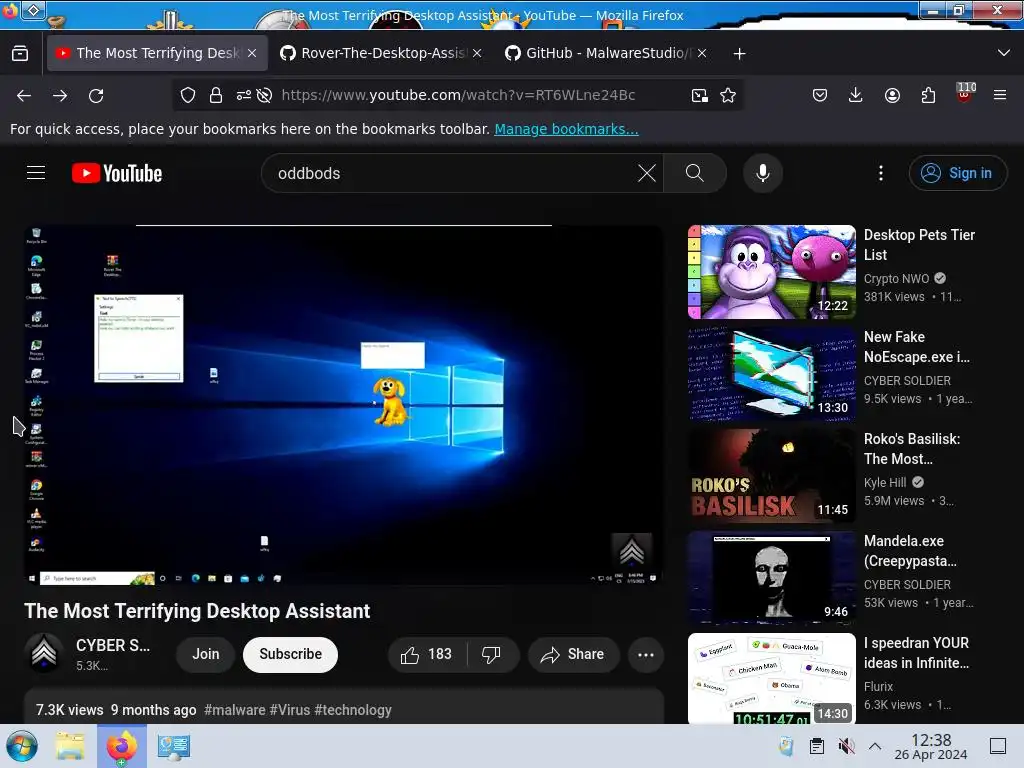Close the YouTube tab
Screen dimensions: 1024x768
(x=252, y=53)
